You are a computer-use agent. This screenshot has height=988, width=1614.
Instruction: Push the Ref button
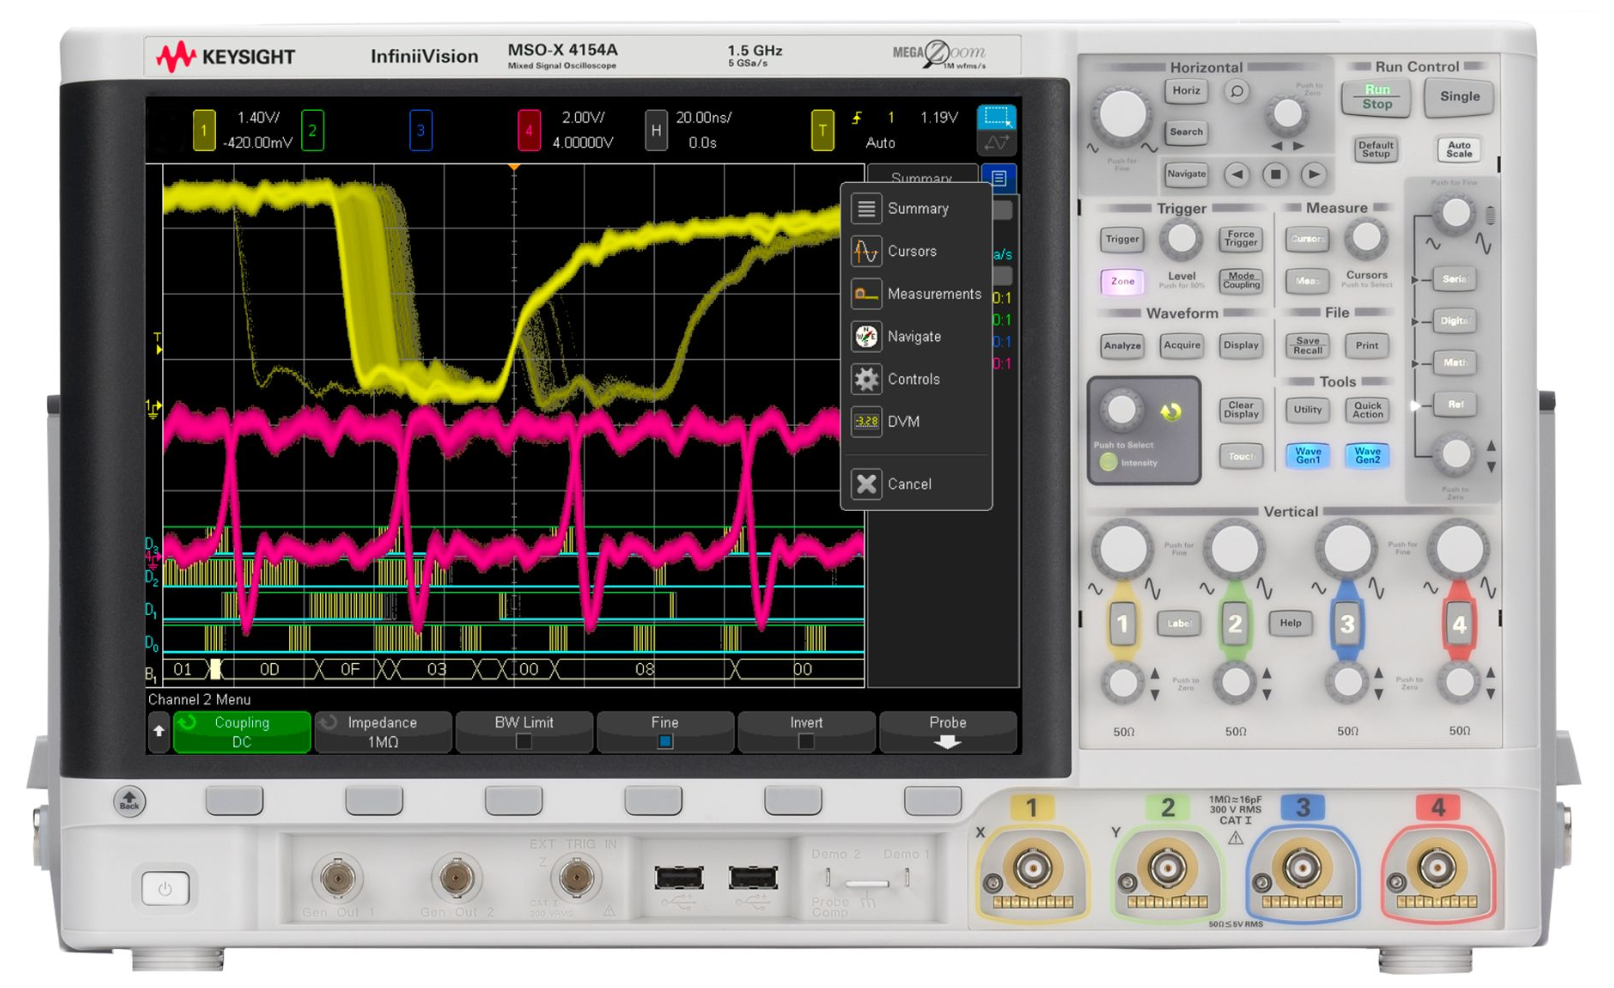1454,405
